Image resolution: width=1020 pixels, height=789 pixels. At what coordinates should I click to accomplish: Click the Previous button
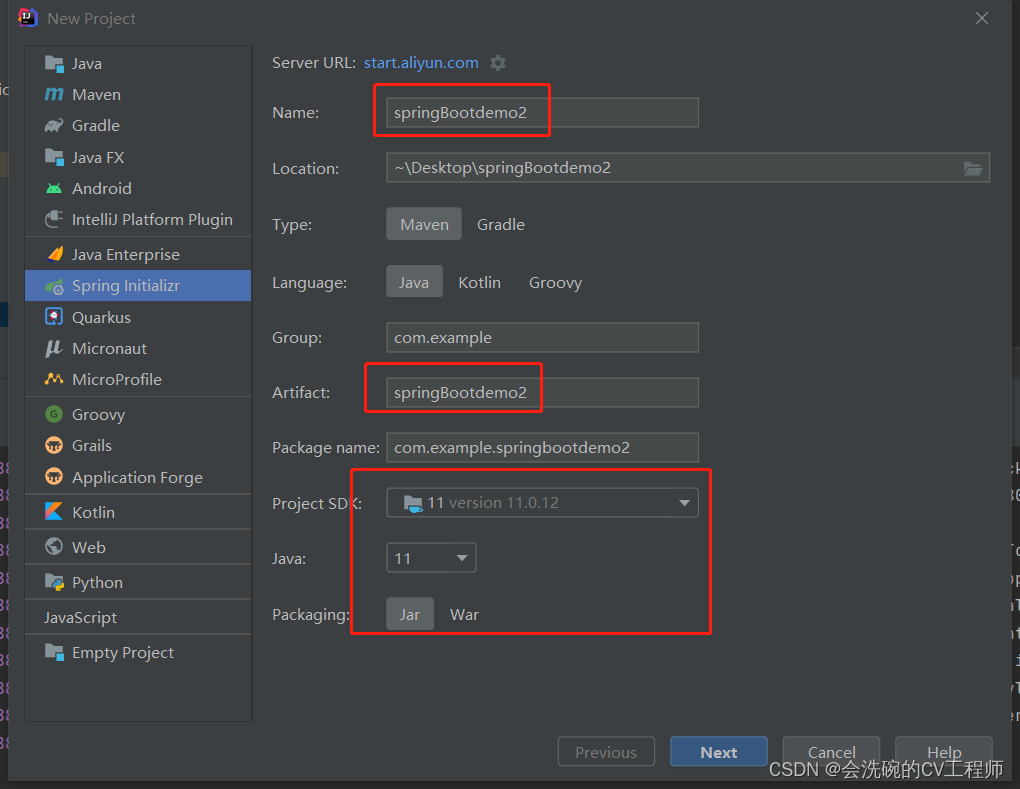[606, 752]
